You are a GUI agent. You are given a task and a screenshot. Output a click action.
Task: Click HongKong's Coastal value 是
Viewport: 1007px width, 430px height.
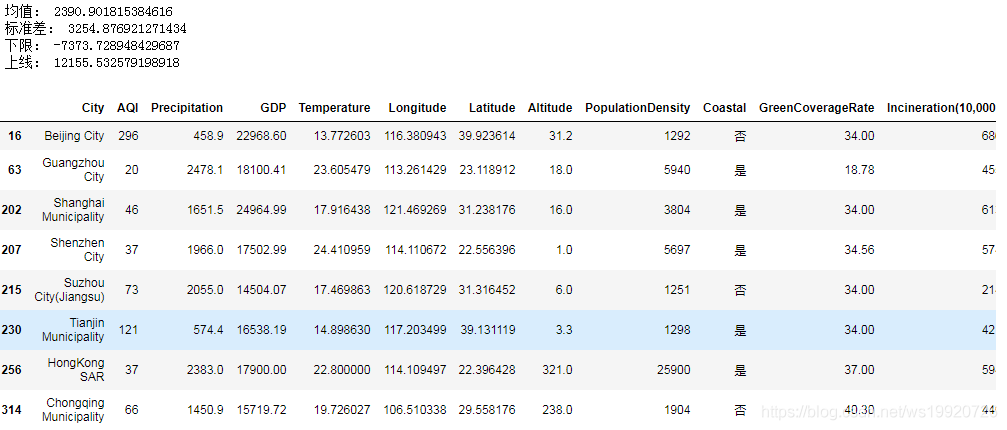[740, 370]
